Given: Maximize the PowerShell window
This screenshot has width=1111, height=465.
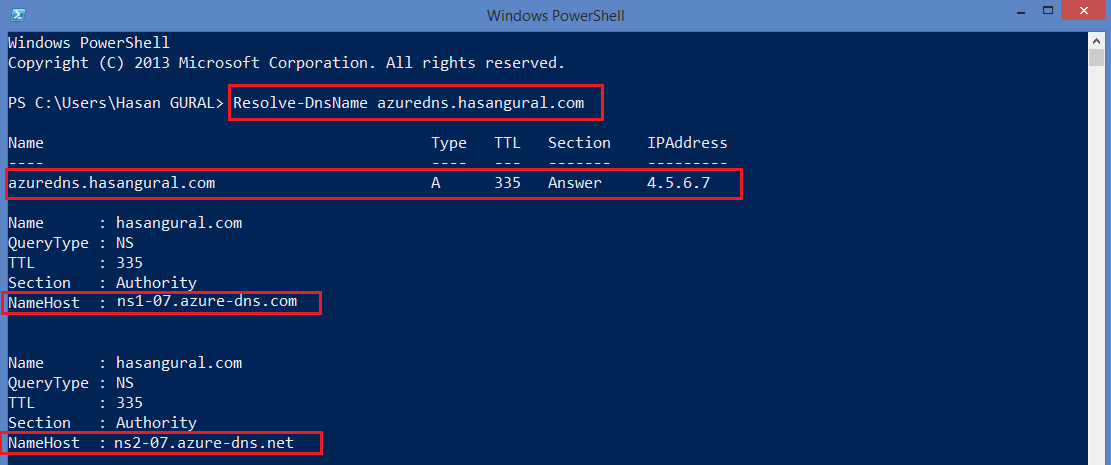Looking at the screenshot, I should pos(1047,11).
